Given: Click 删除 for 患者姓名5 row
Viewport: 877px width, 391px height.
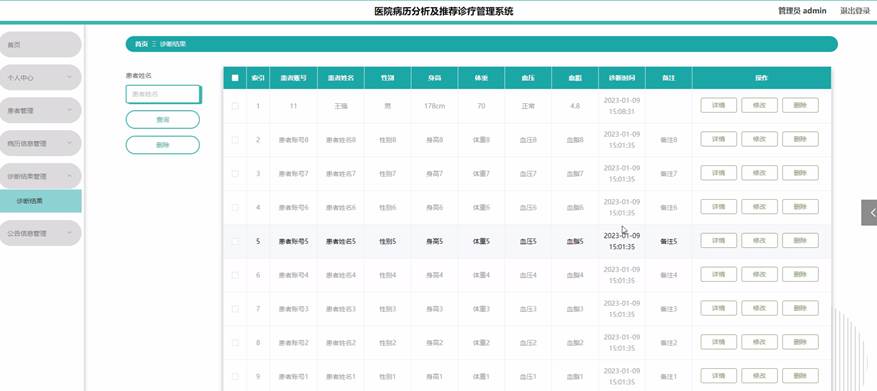Looking at the screenshot, I should (800, 241).
